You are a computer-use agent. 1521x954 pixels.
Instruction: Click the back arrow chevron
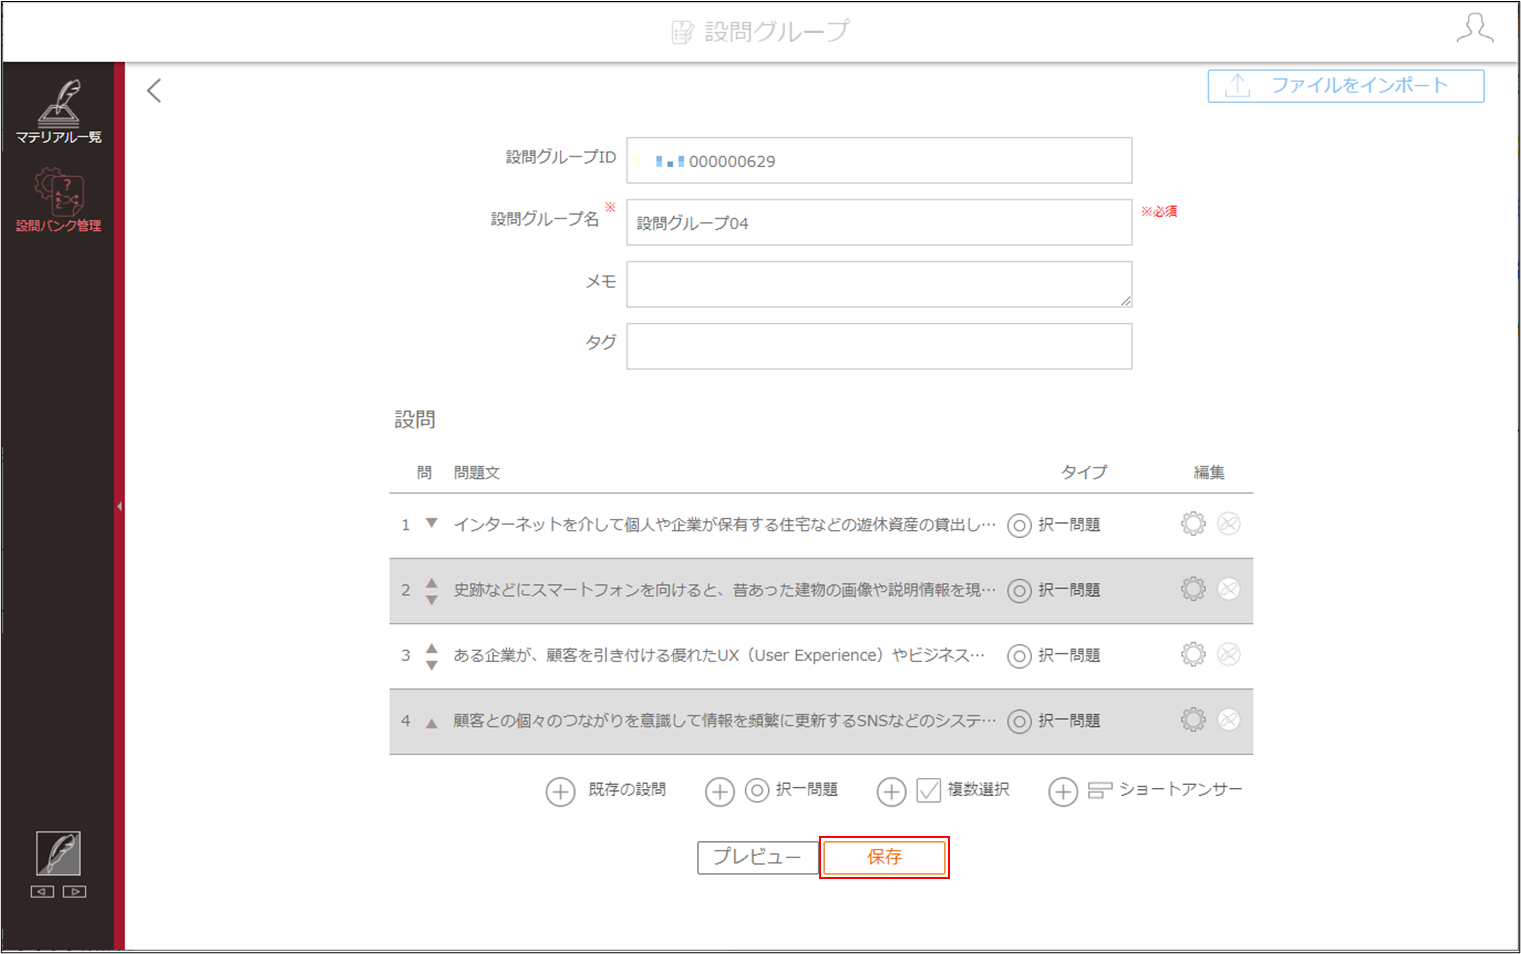pyautogui.click(x=154, y=91)
